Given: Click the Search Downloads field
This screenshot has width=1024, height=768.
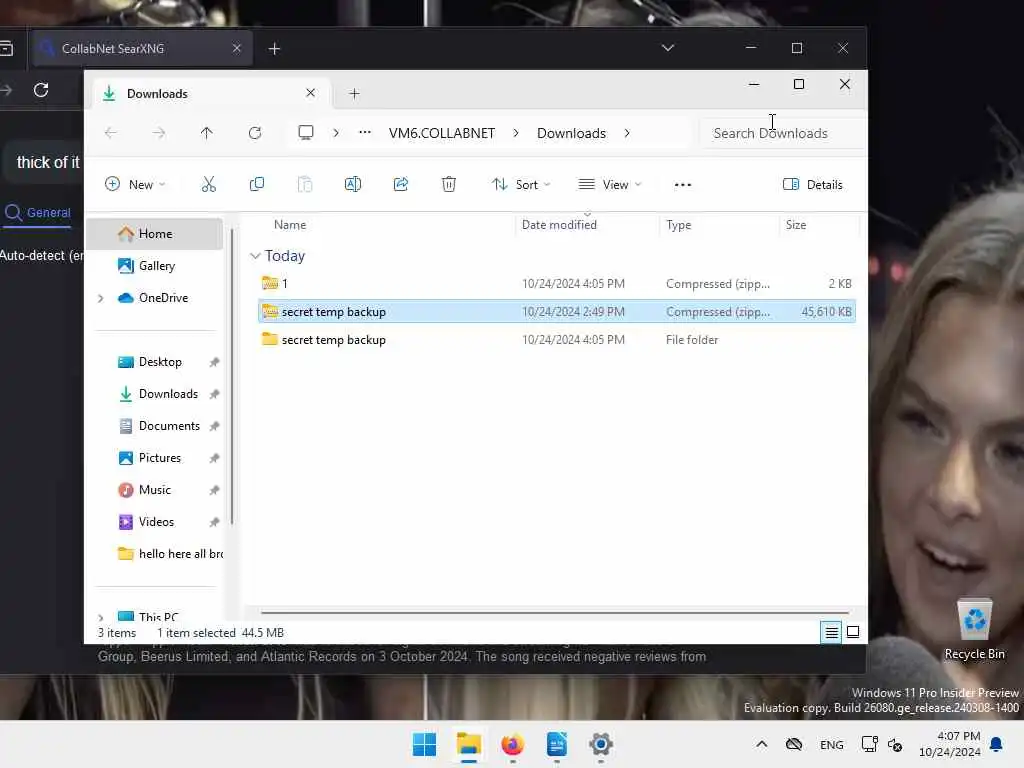Looking at the screenshot, I should (x=782, y=133).
